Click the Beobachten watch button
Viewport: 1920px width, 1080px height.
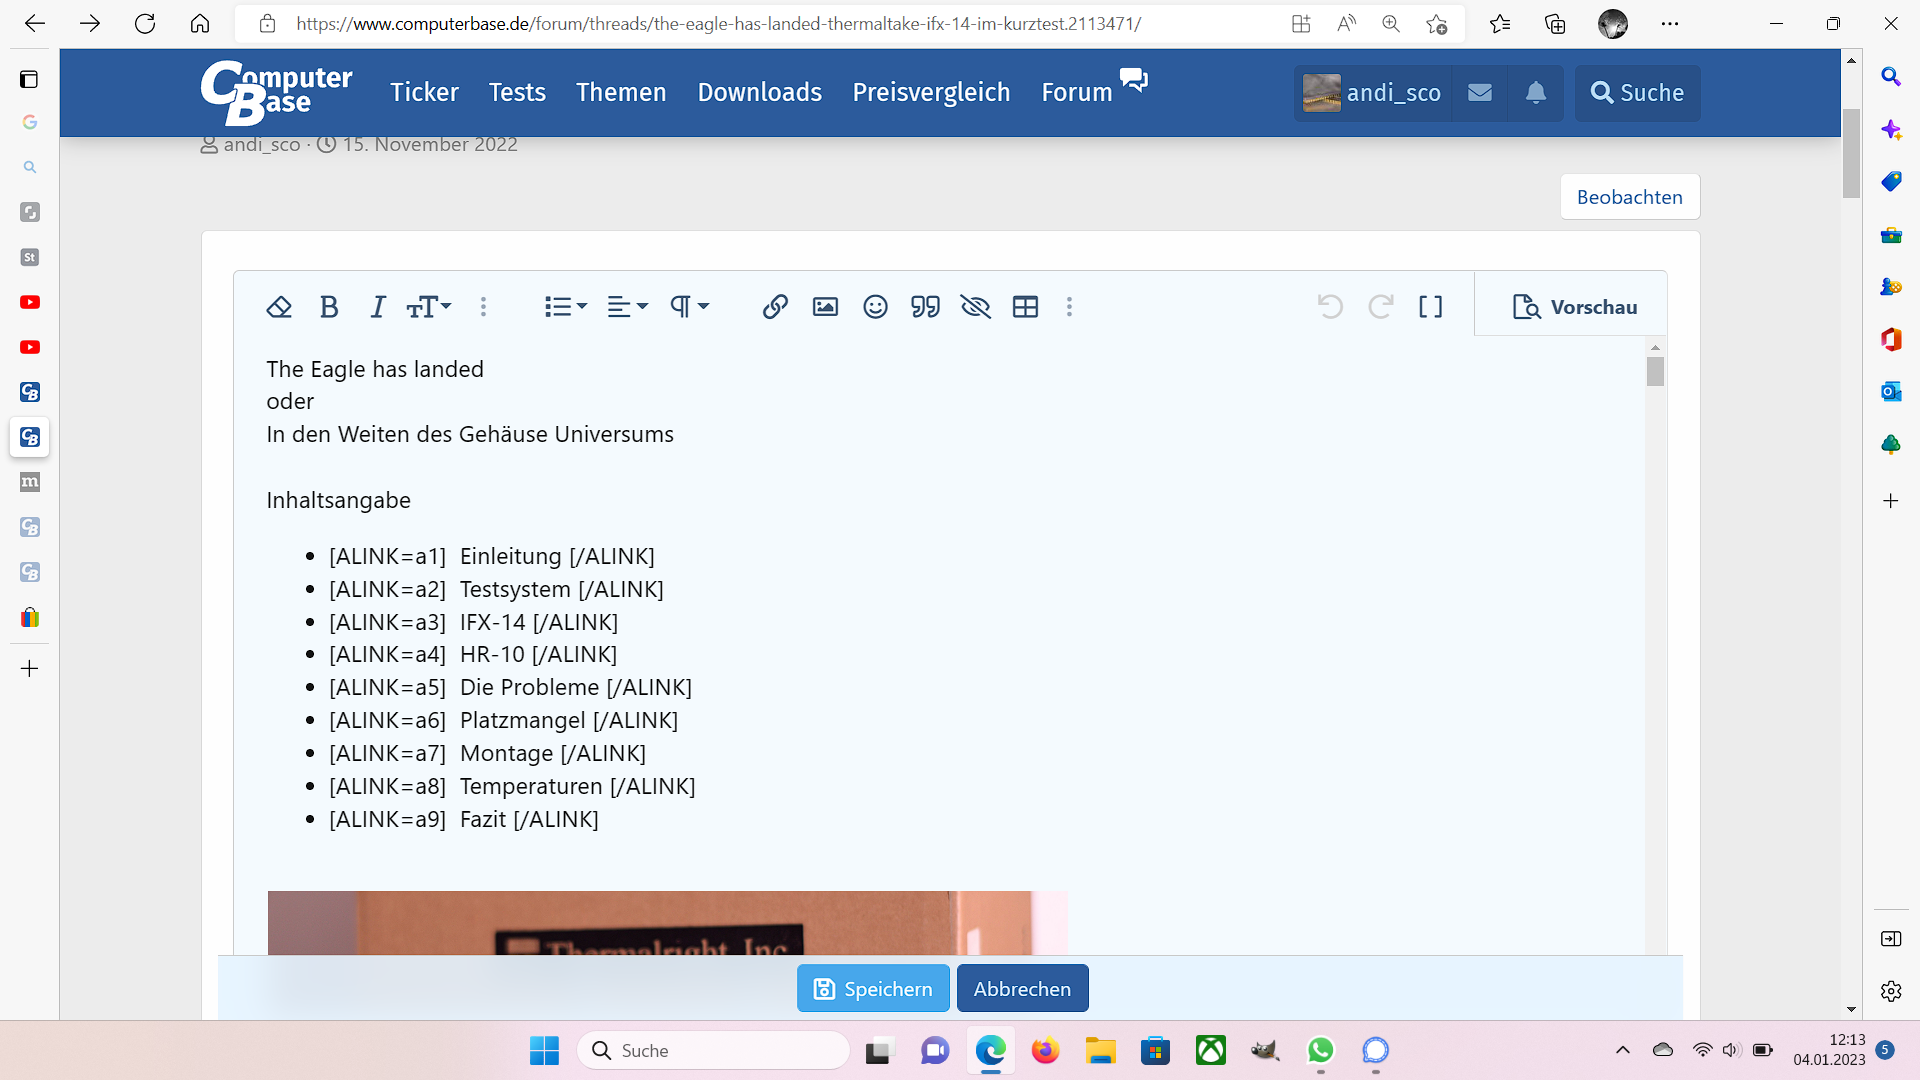coord(1629,197)
